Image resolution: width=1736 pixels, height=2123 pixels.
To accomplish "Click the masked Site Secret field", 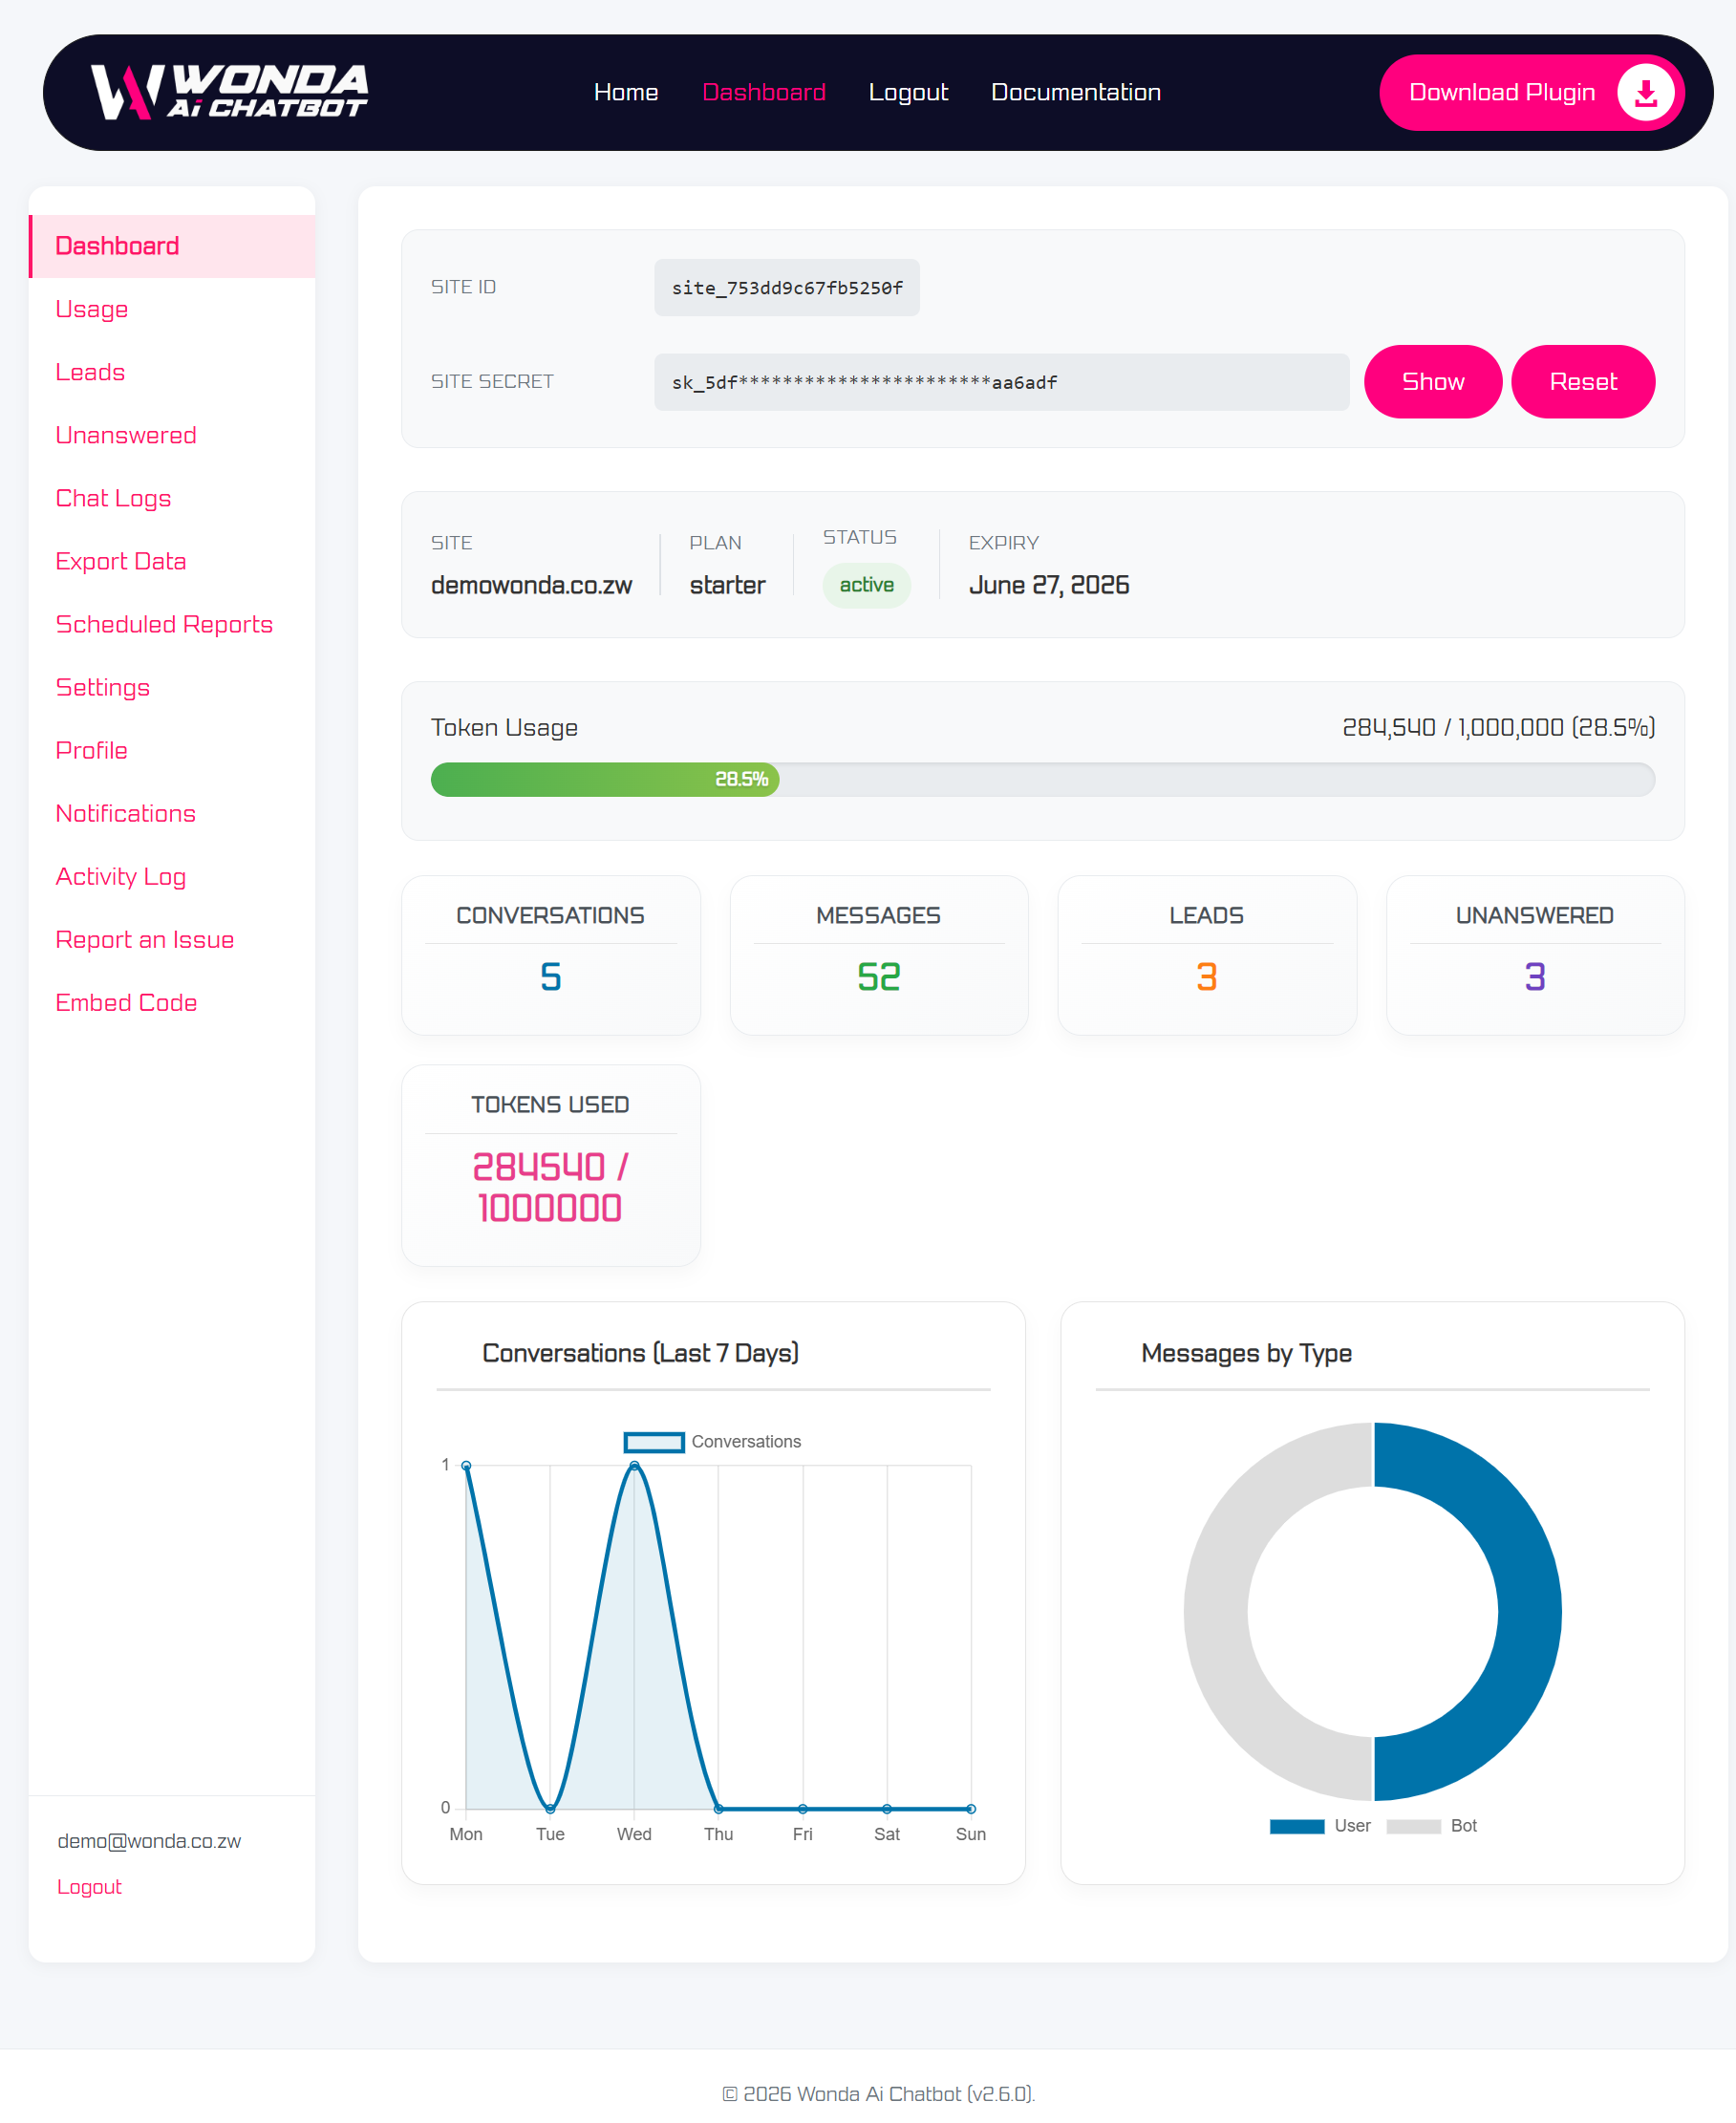I will tap(1001, 382).
